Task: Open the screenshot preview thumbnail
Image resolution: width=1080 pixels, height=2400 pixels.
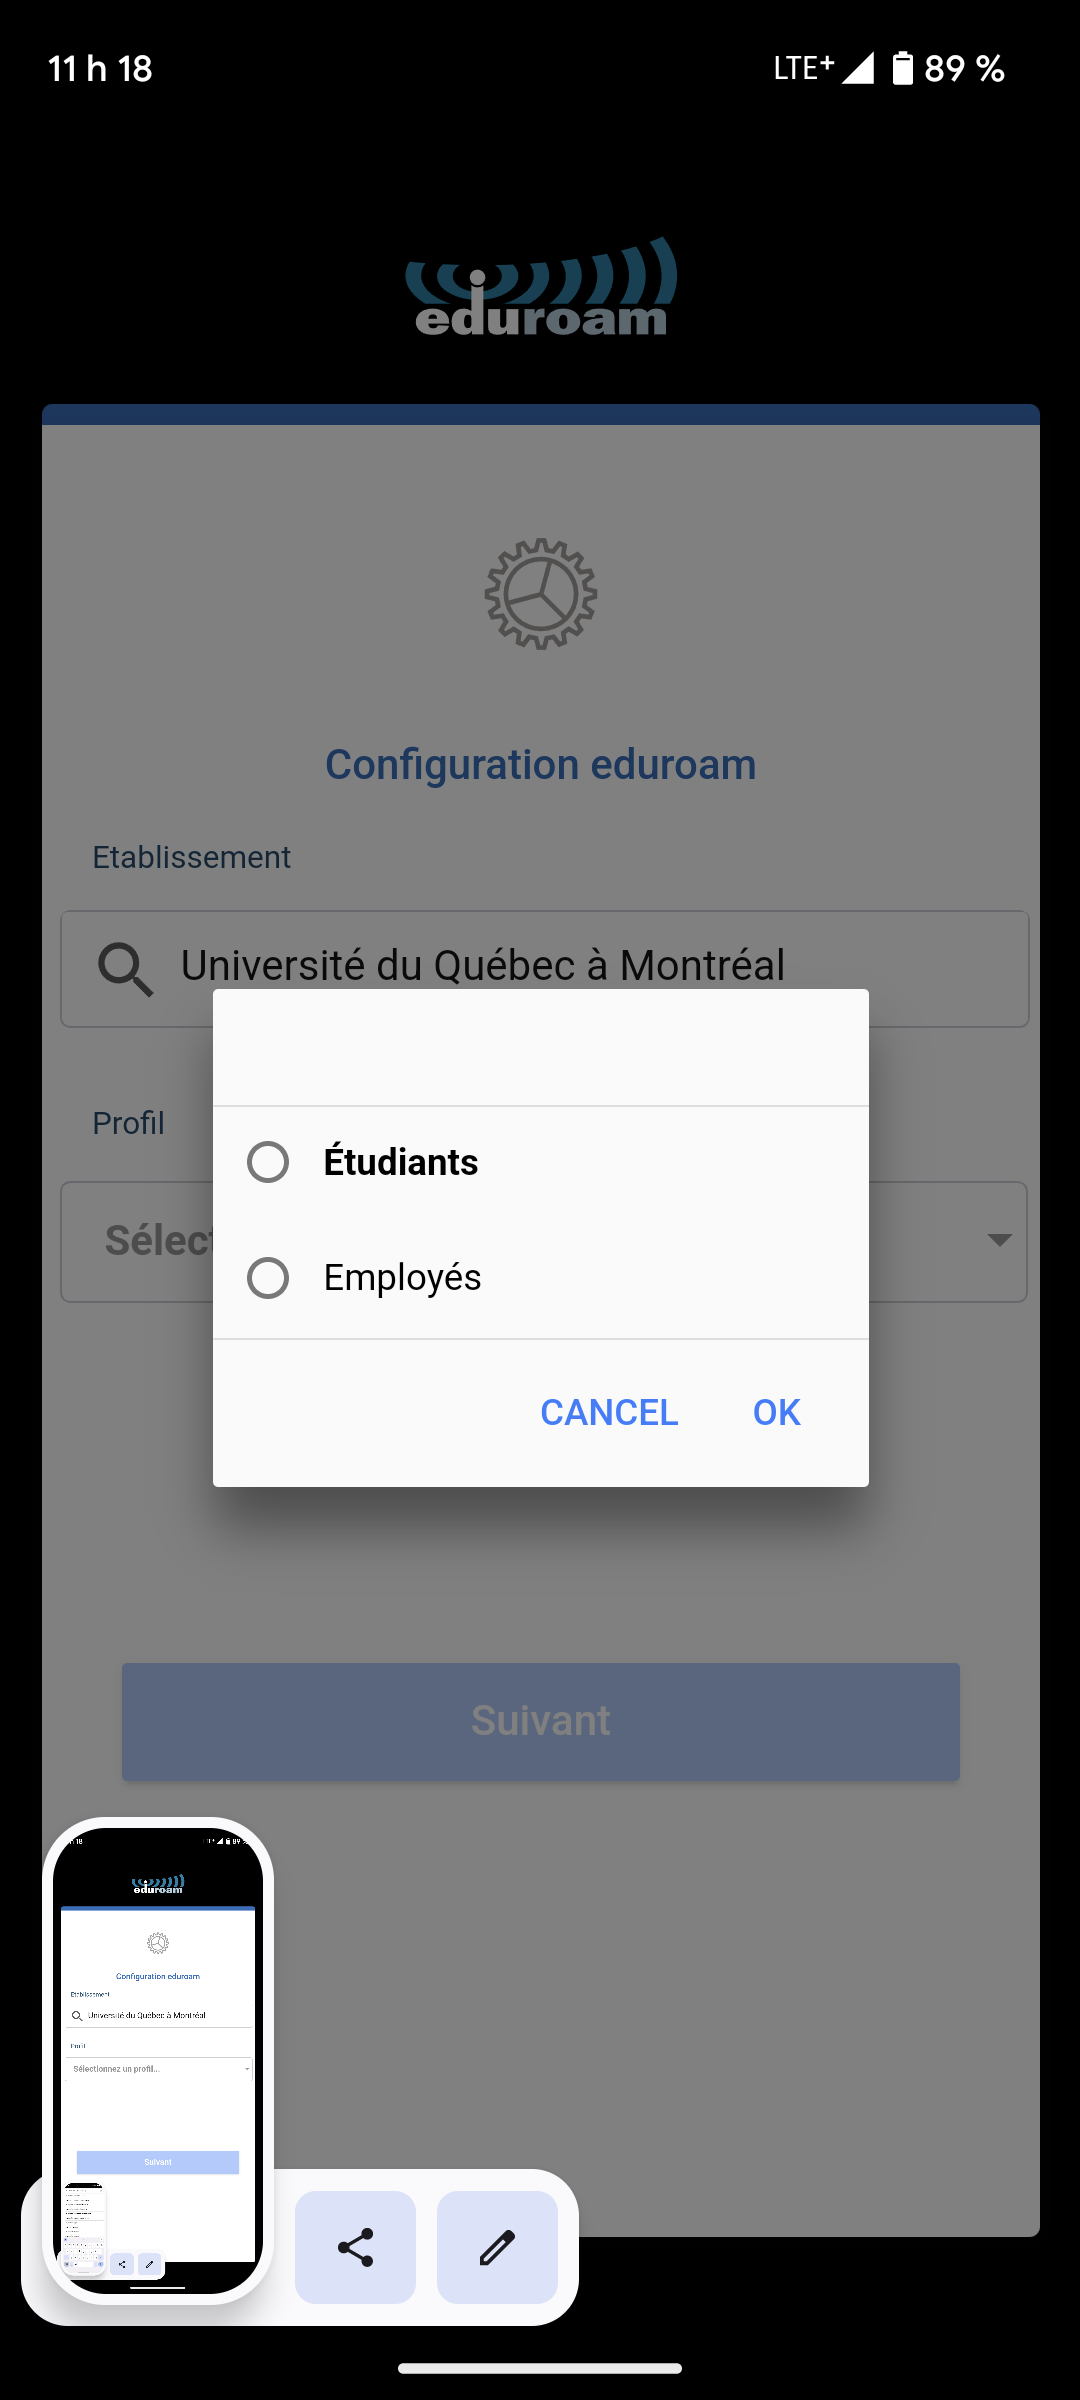Action: (x=158, y=2060)
